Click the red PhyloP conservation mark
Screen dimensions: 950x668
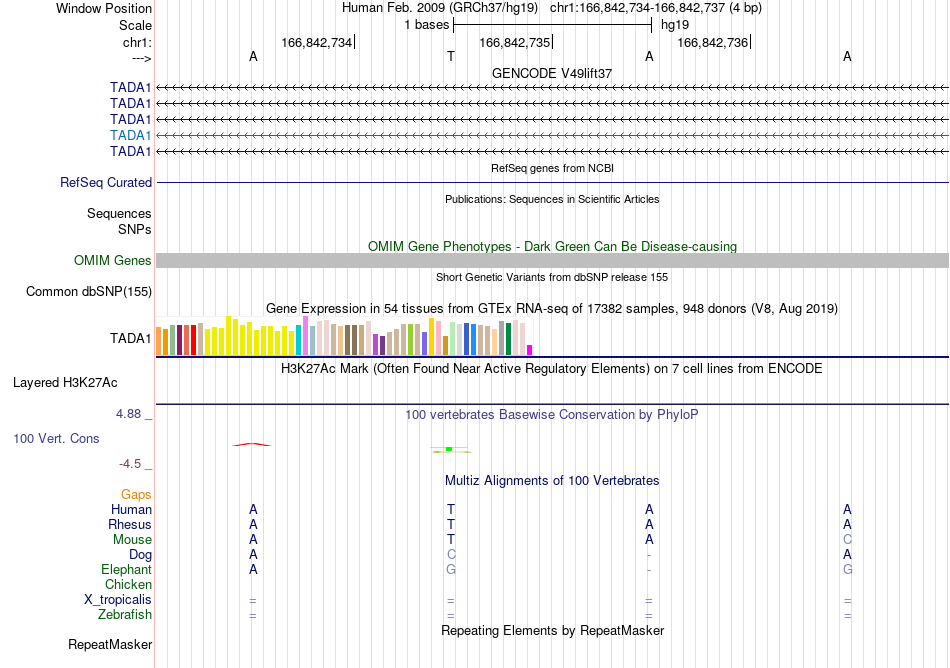click(x=251, y=445)
